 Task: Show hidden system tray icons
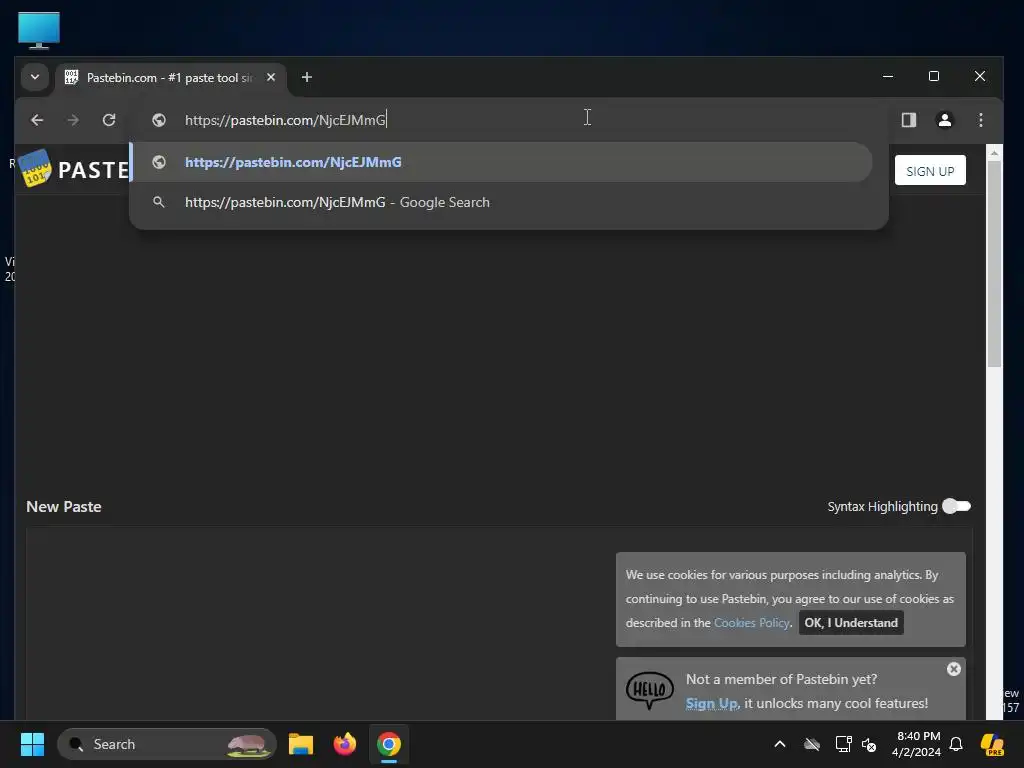[780, 744]
